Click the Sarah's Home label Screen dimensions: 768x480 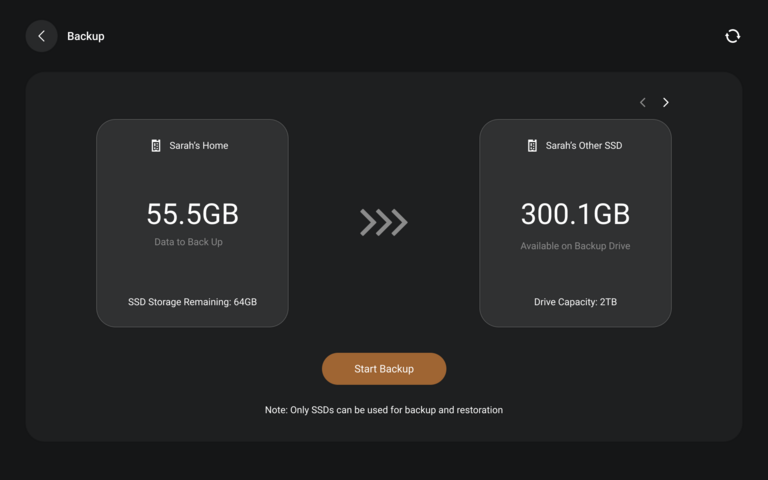(199, 145)
